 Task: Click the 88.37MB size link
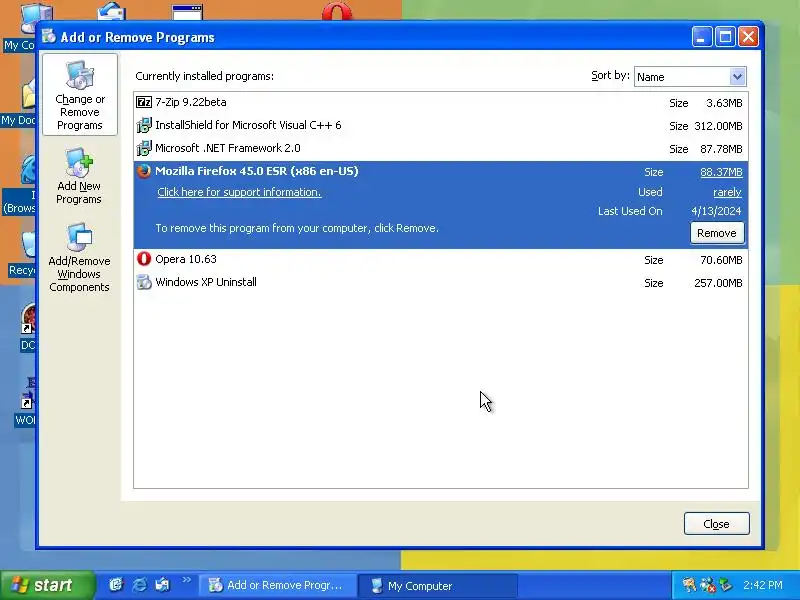[x=721, y=172]
